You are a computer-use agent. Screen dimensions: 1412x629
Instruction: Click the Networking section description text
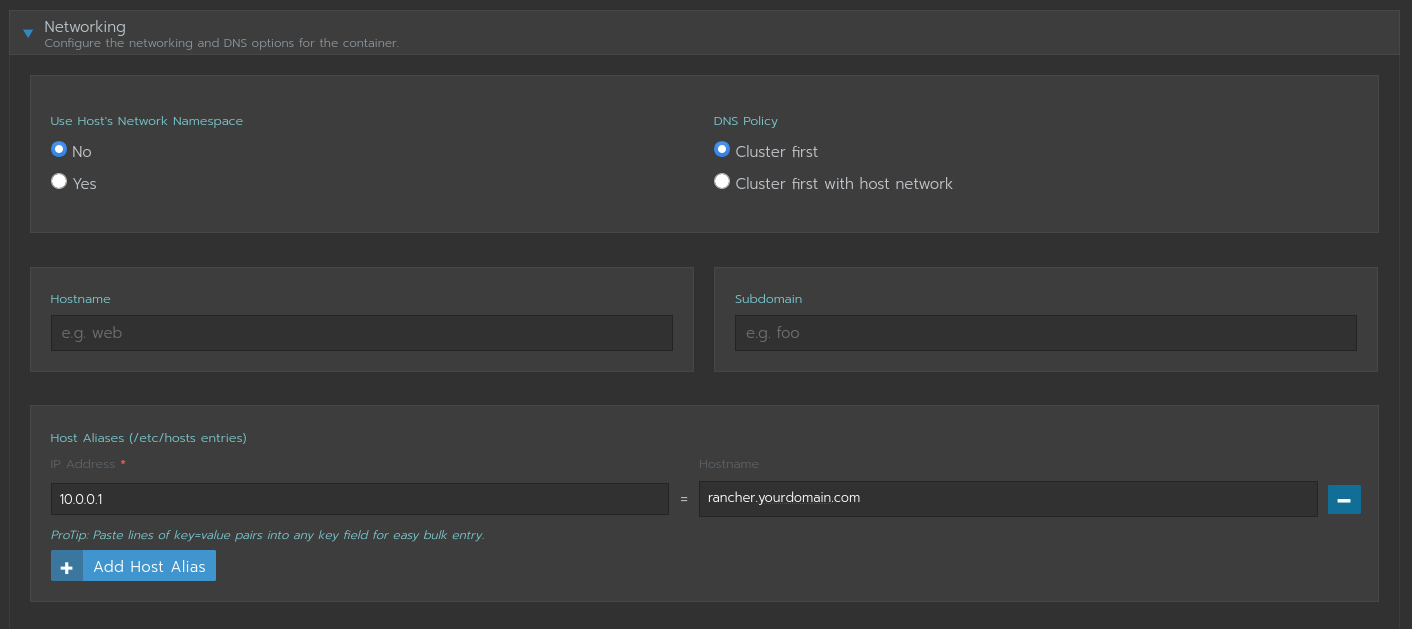click(222, 43)
